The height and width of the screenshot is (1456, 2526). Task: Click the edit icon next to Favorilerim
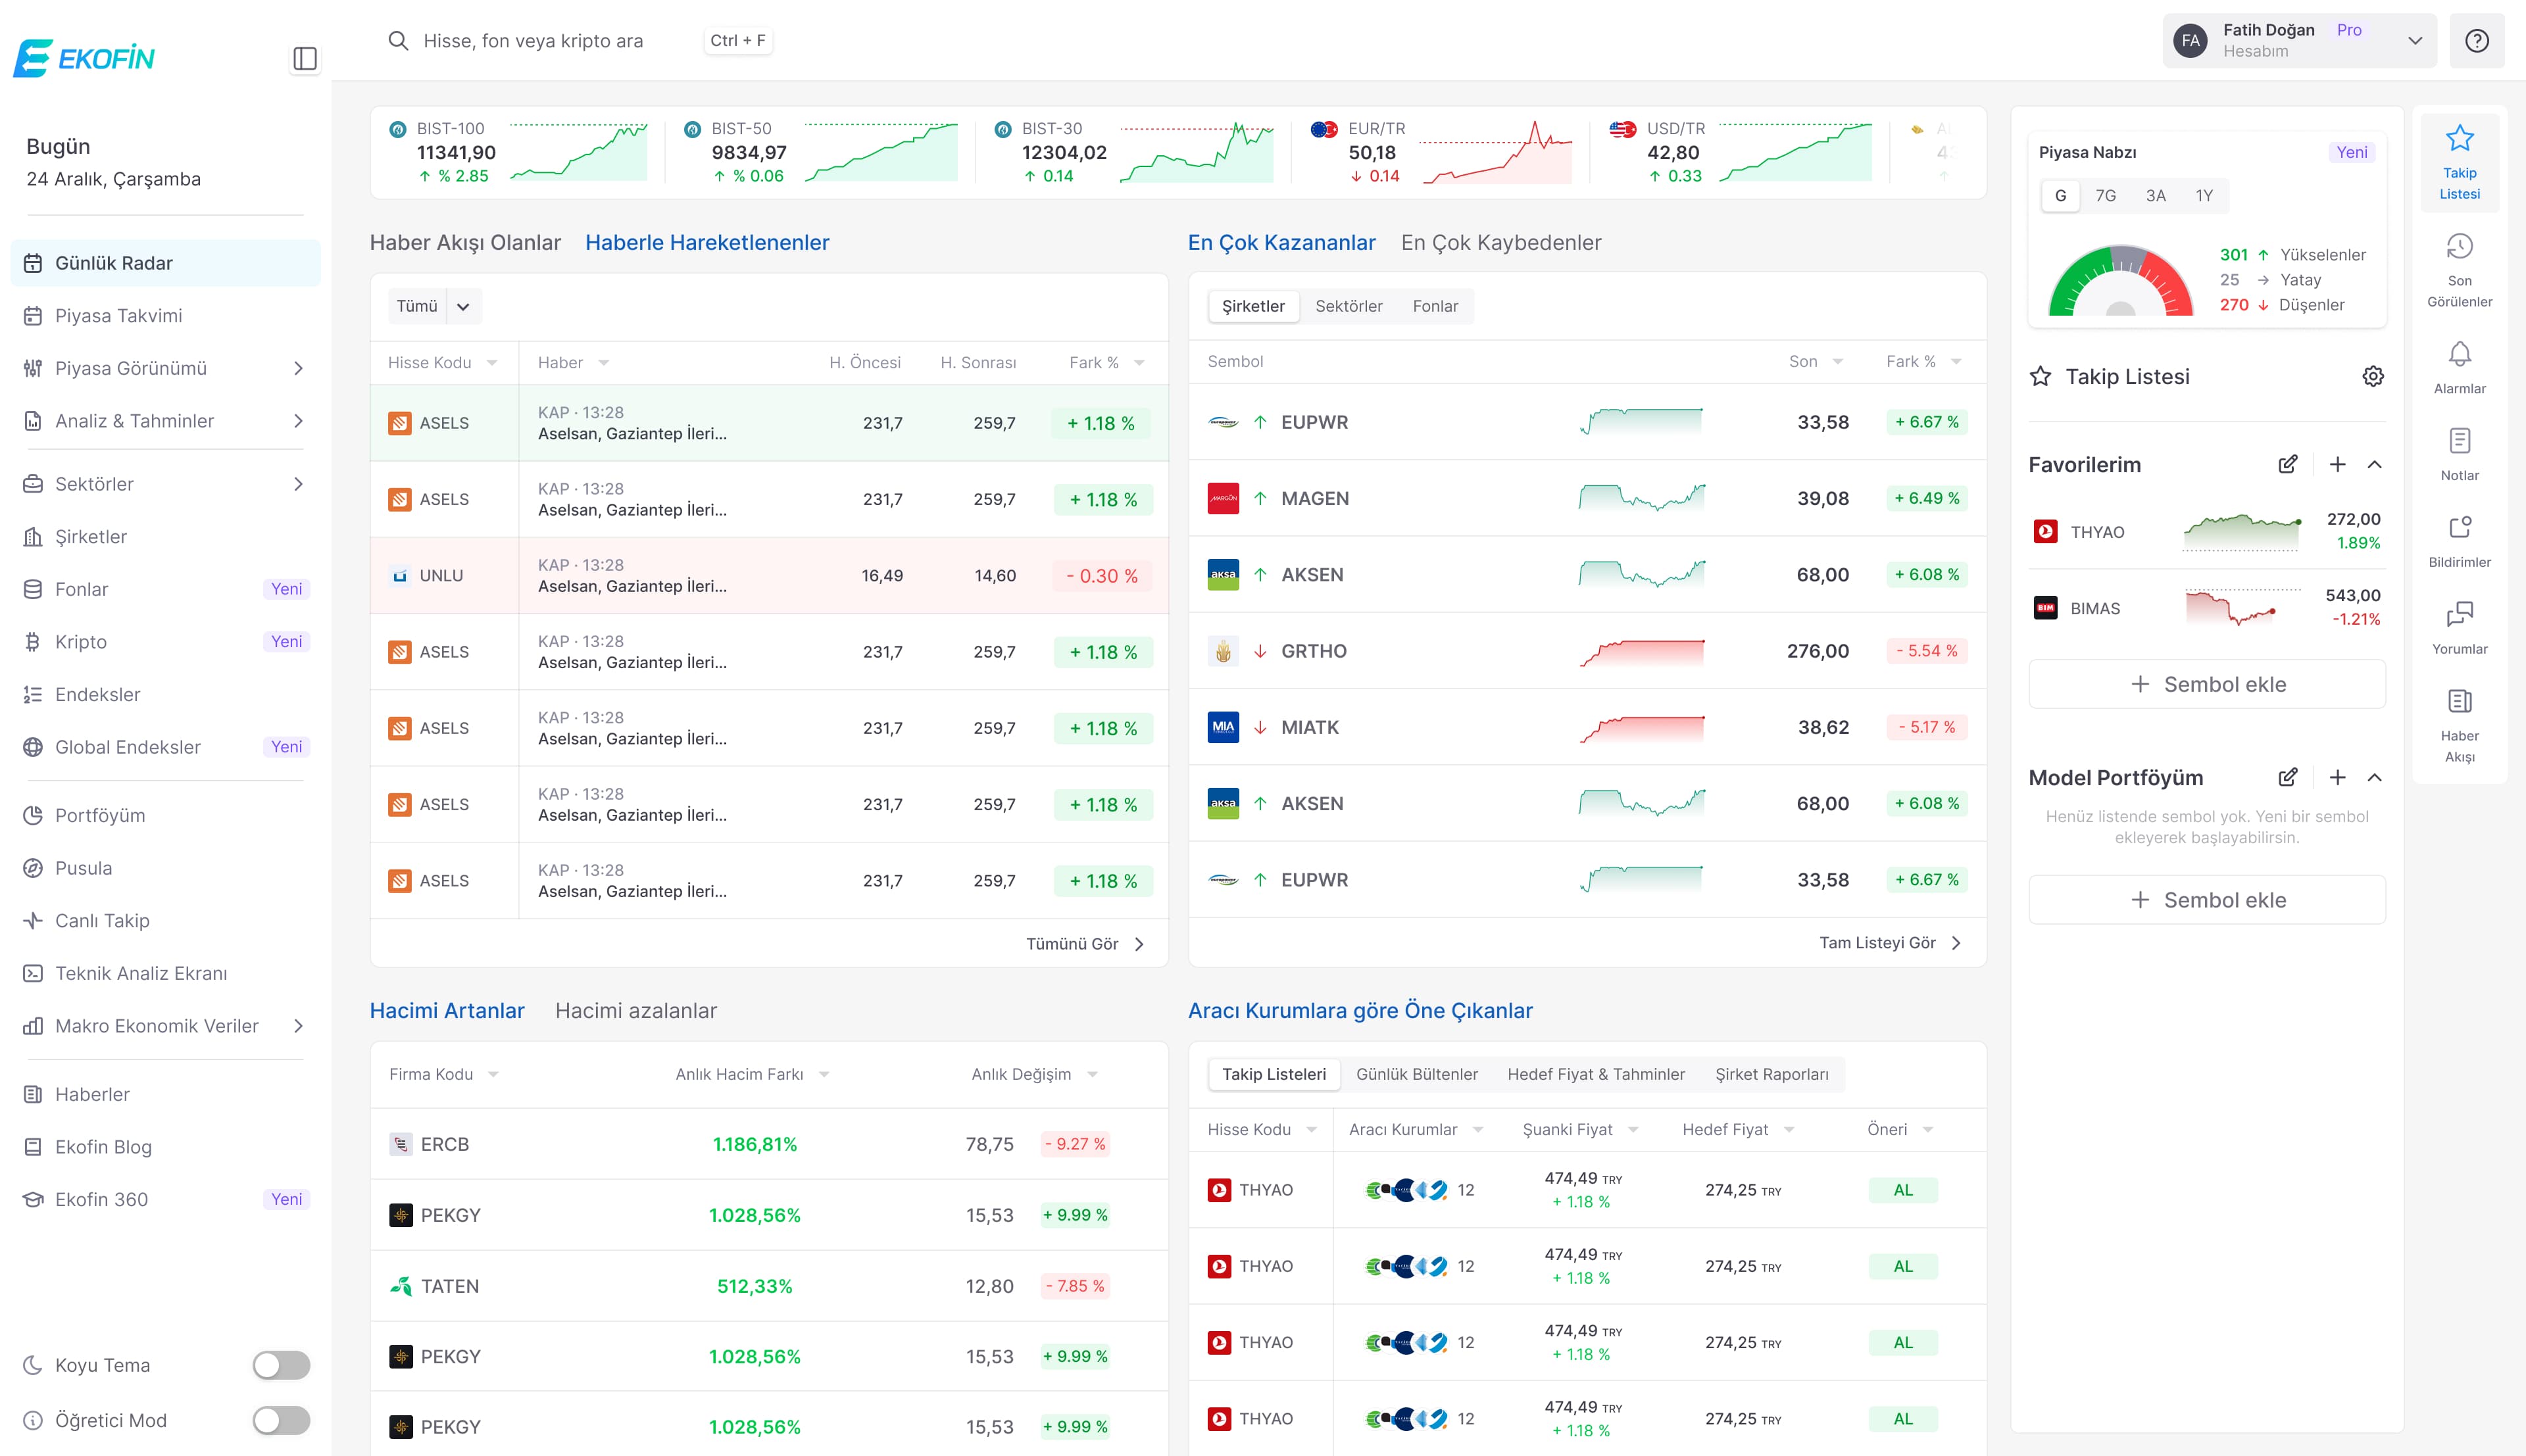click(x=2287, y=465)
